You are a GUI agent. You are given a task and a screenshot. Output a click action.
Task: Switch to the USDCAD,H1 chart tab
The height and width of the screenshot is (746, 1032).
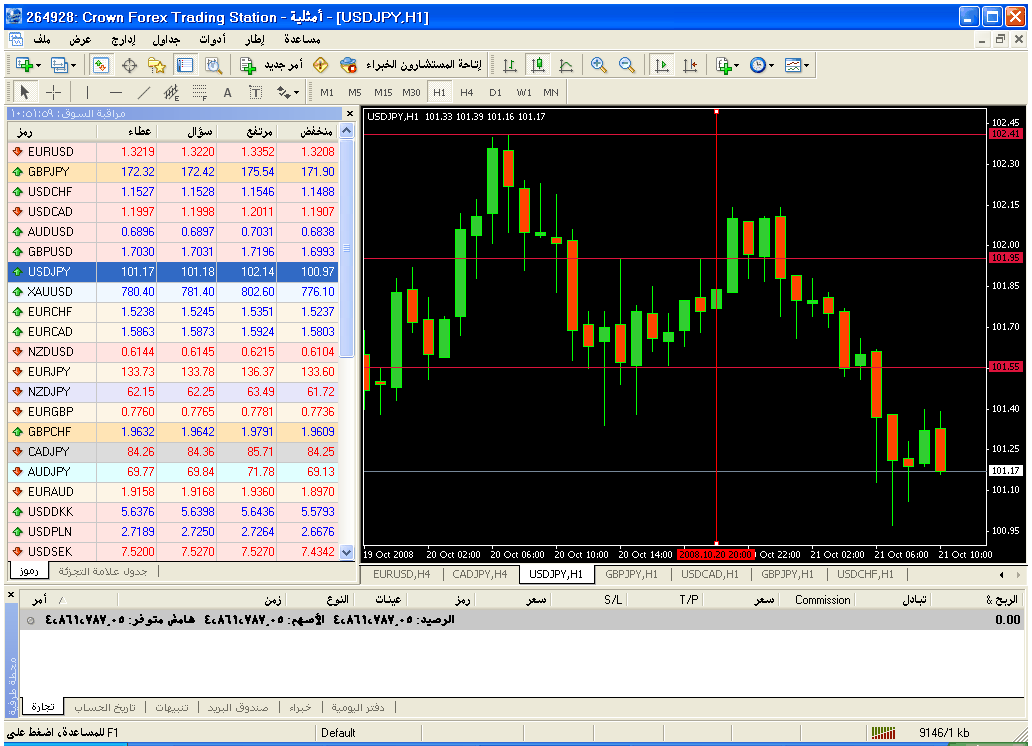tap(709, 574)
